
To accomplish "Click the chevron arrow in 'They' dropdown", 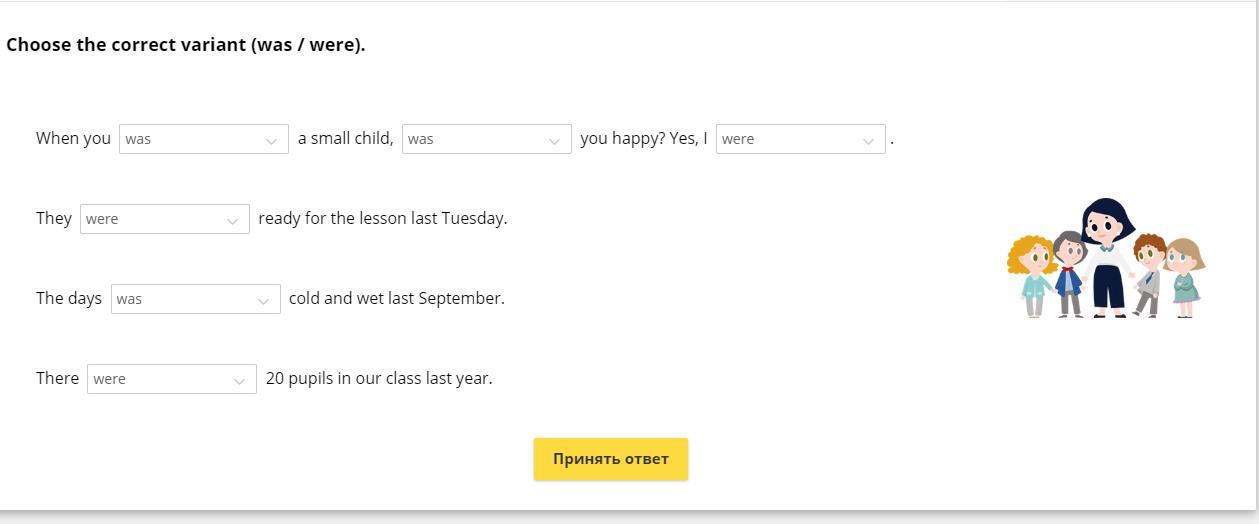I will pyautogui.click(x=232, y=221).
